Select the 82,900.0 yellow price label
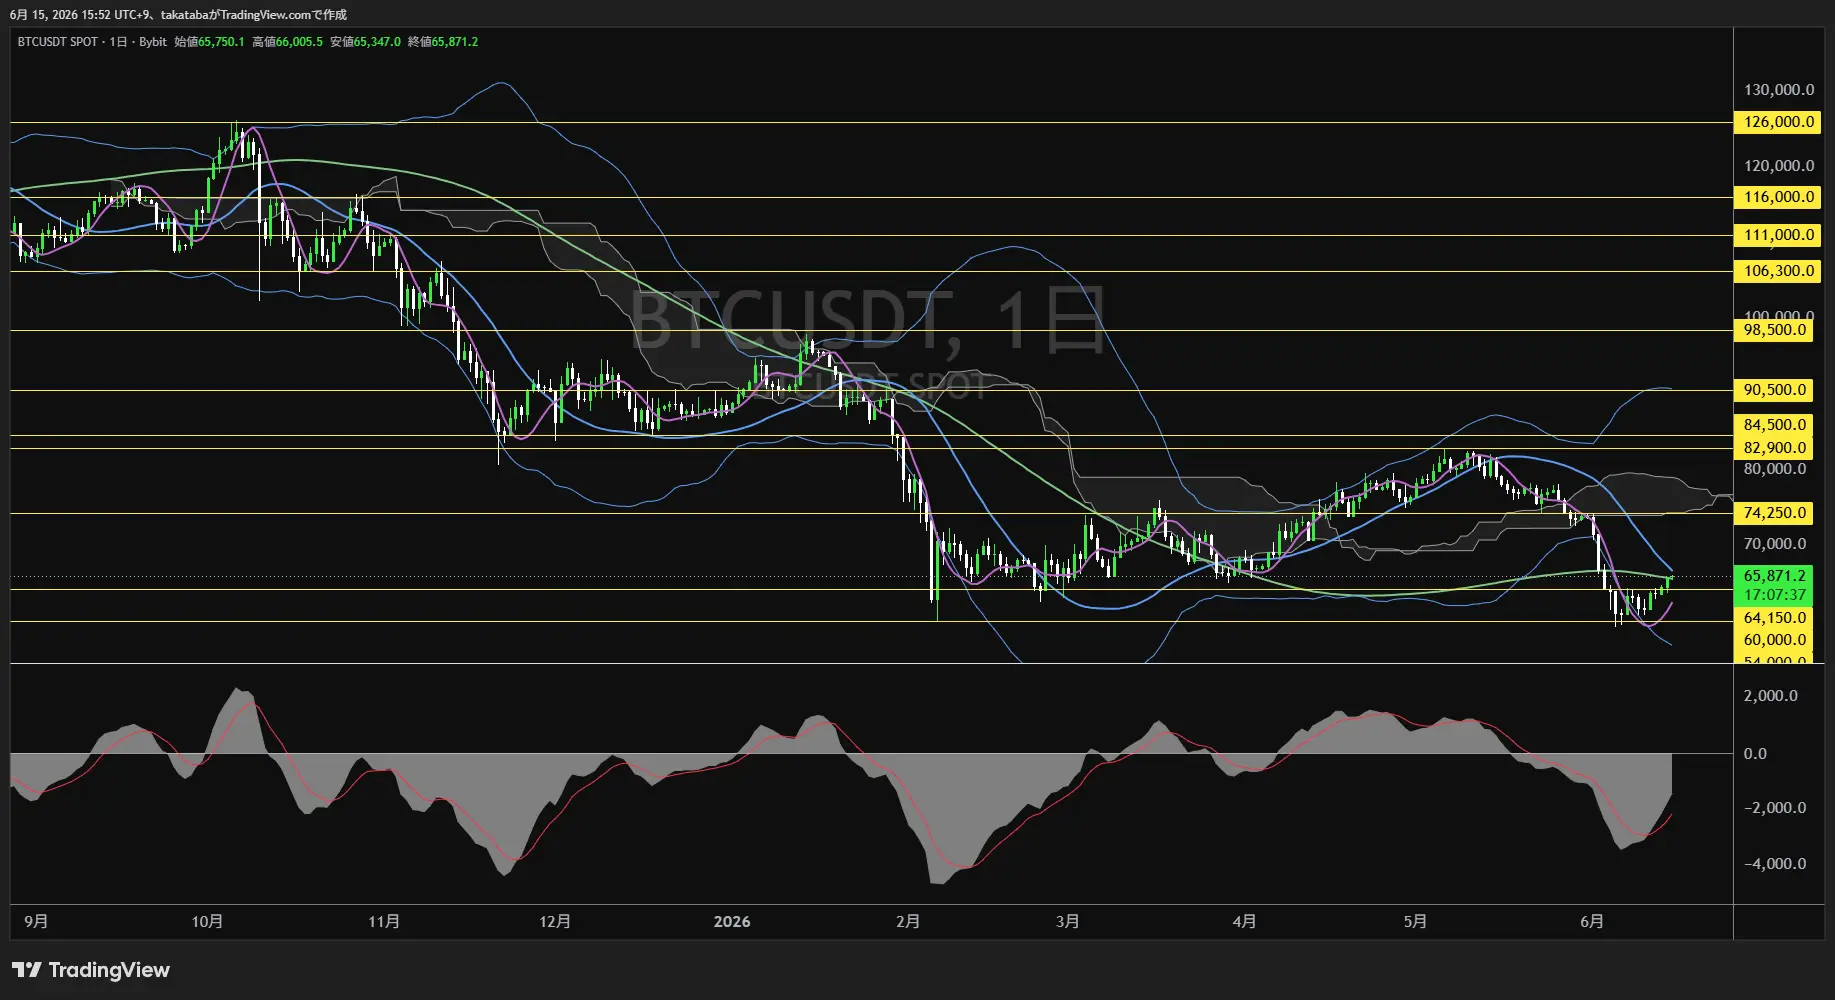 pos(1775,448)
